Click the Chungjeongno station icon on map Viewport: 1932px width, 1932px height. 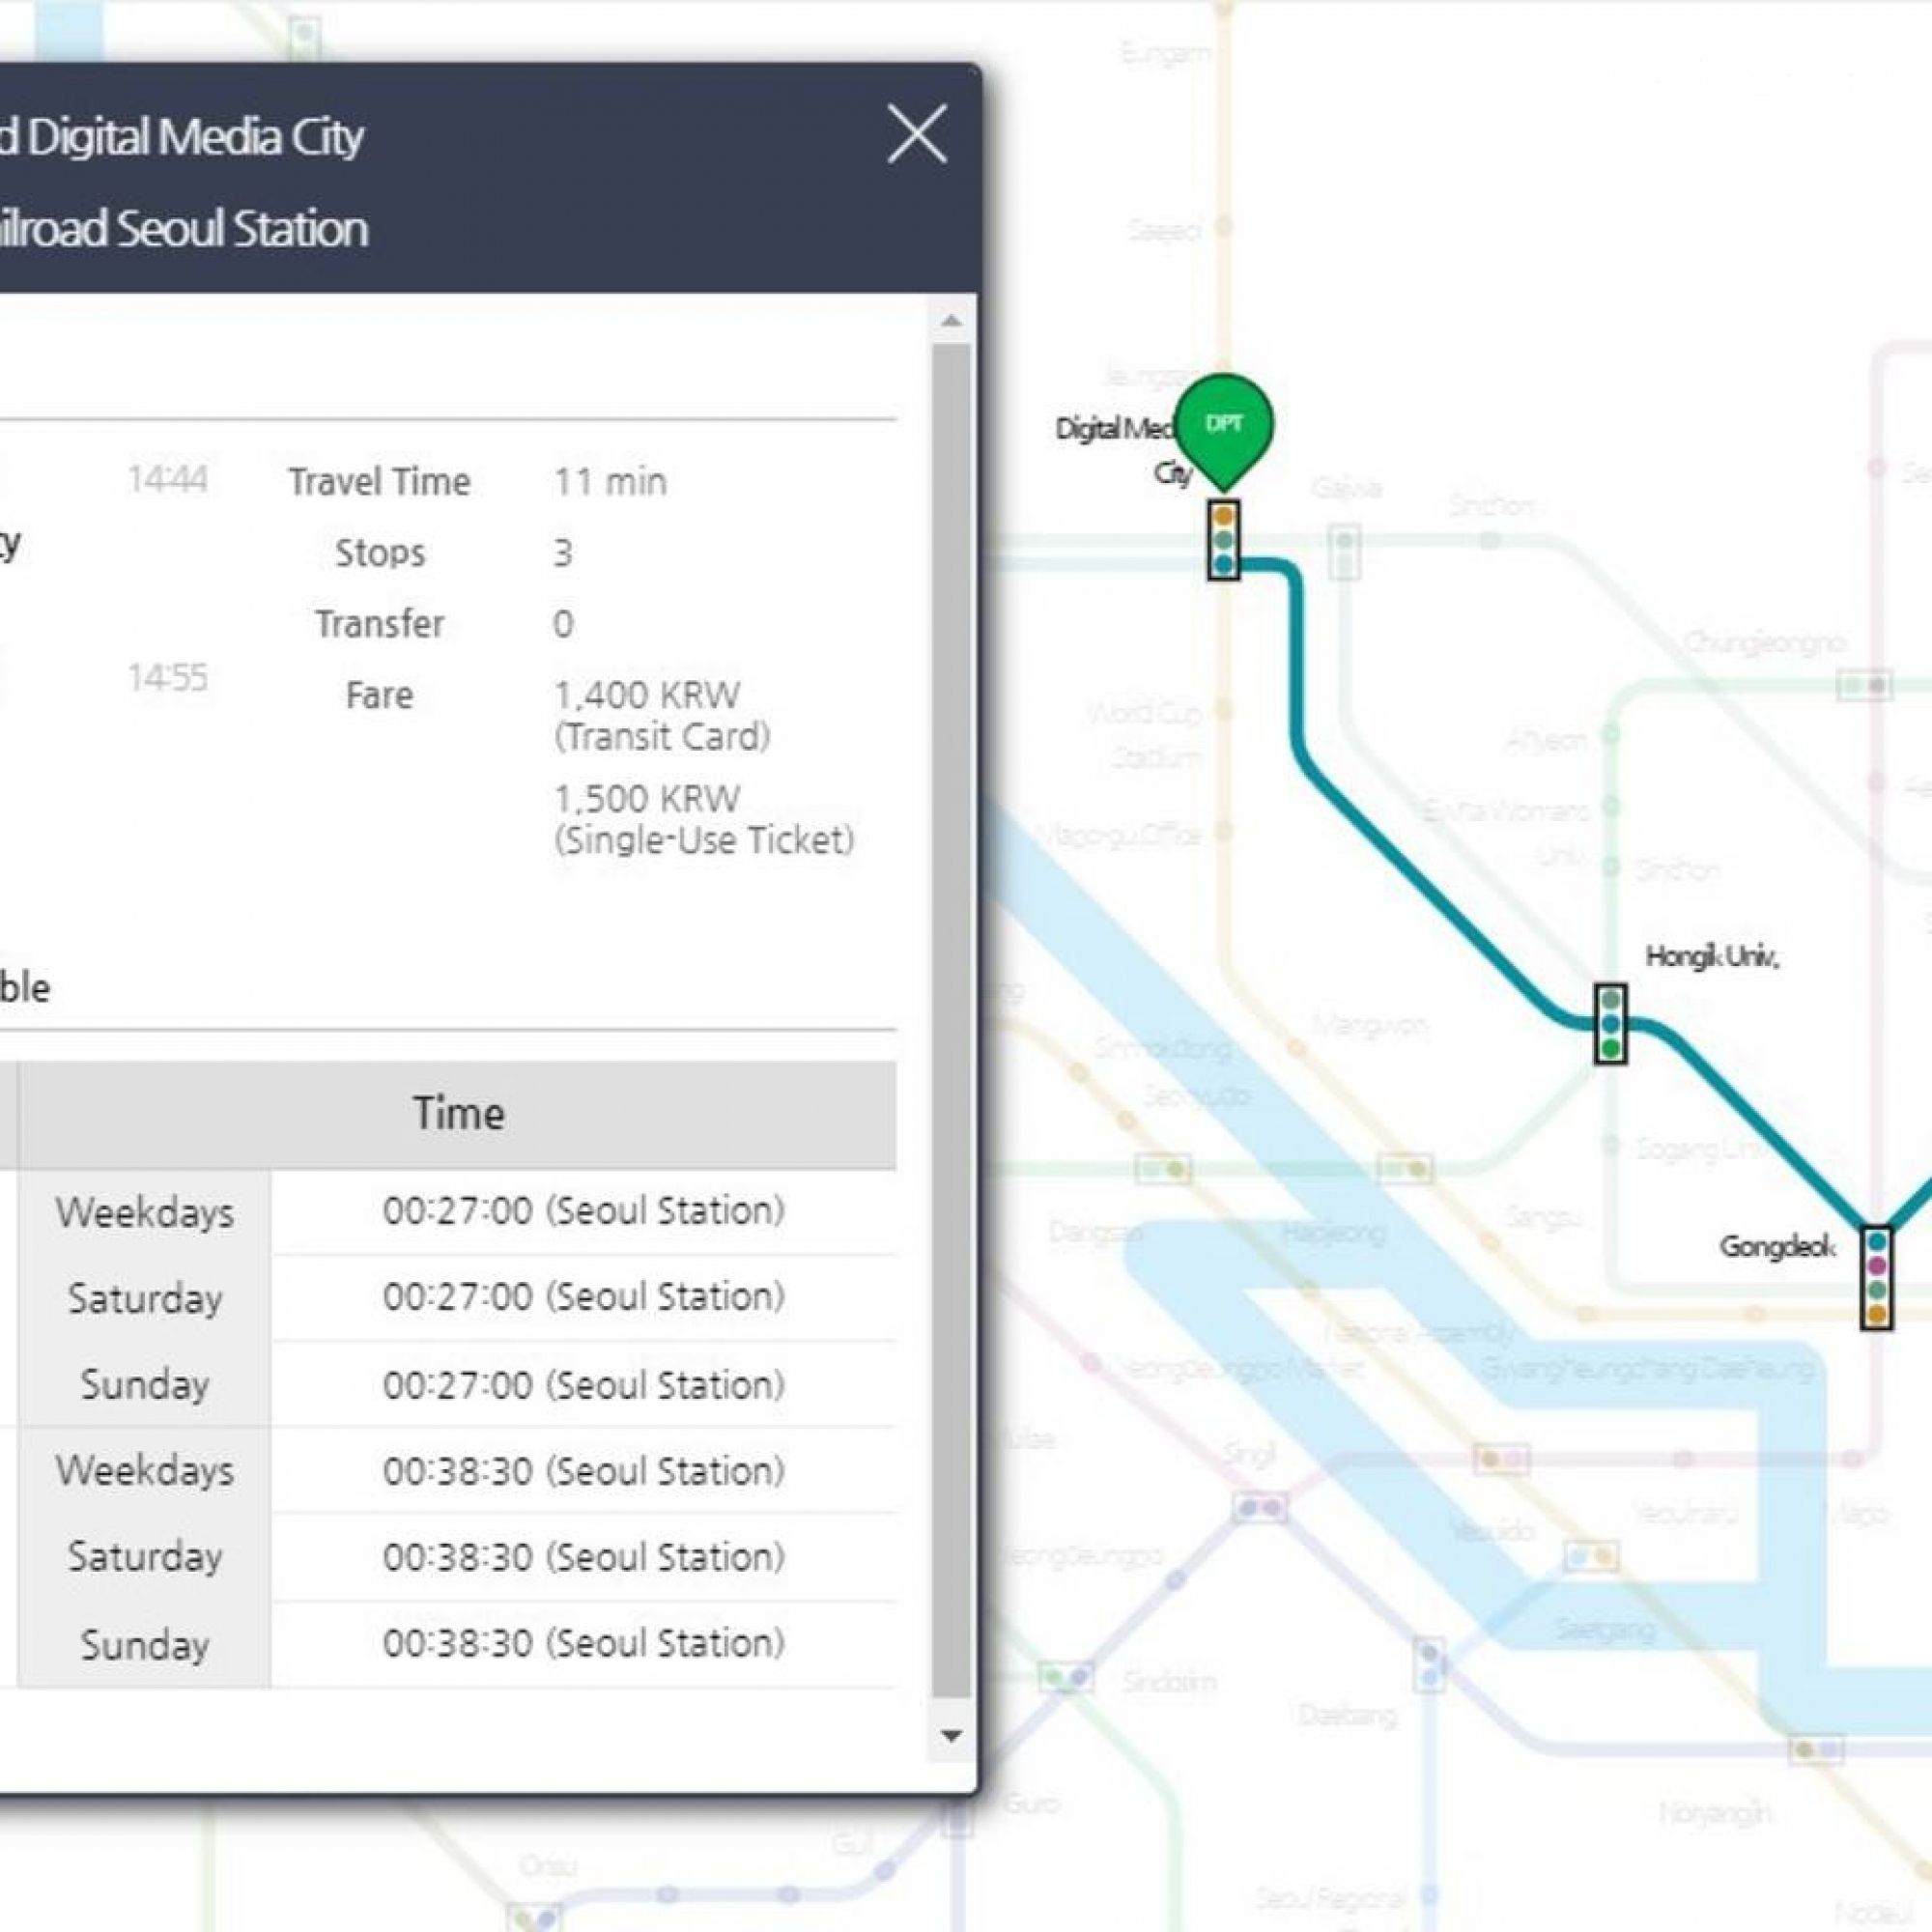[x=1864, y=685]
